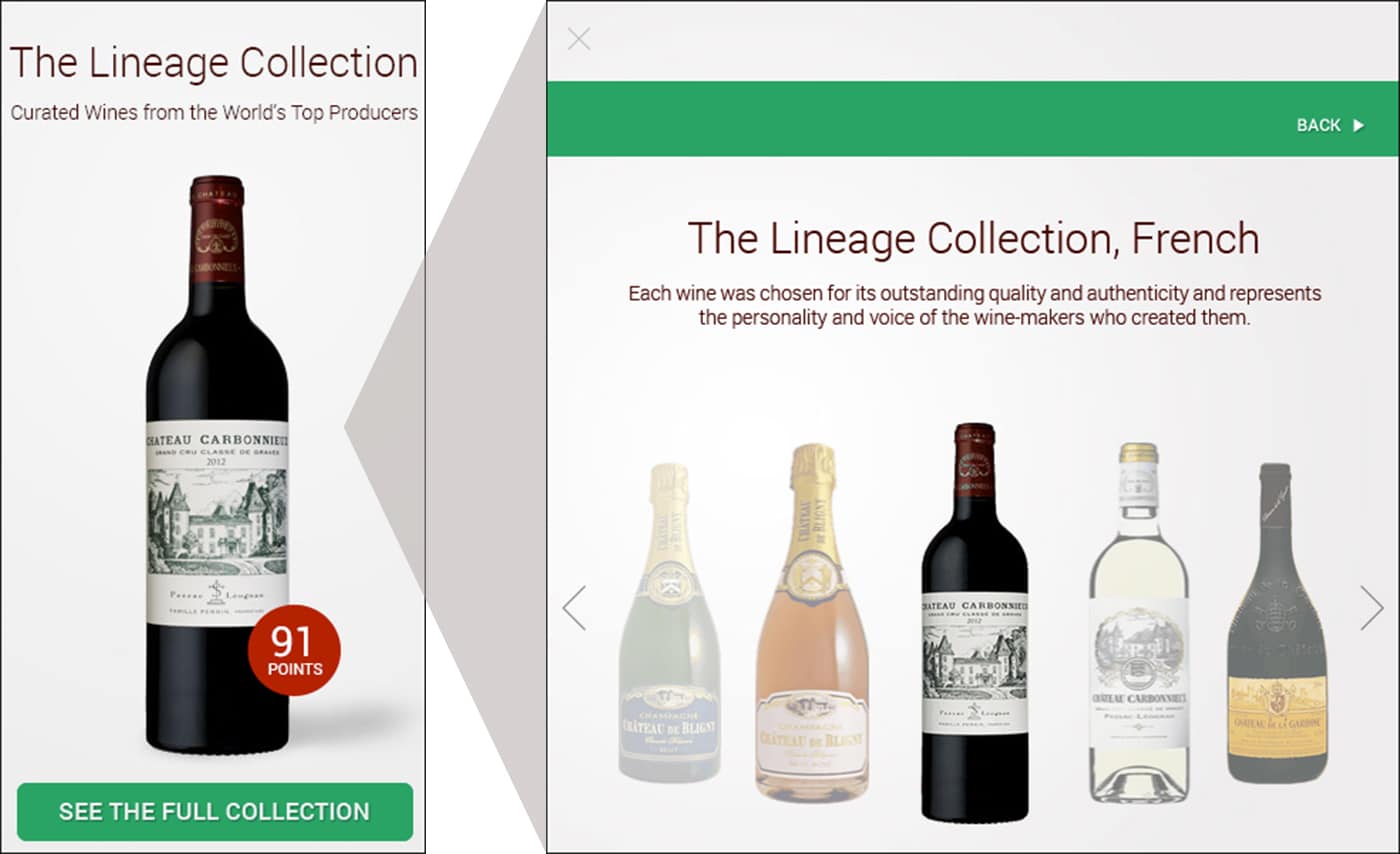Close the collection panel with the X icon
The height and width of the screenshot is (854, 1400).
pyautogui.click(x=579, y=39)
